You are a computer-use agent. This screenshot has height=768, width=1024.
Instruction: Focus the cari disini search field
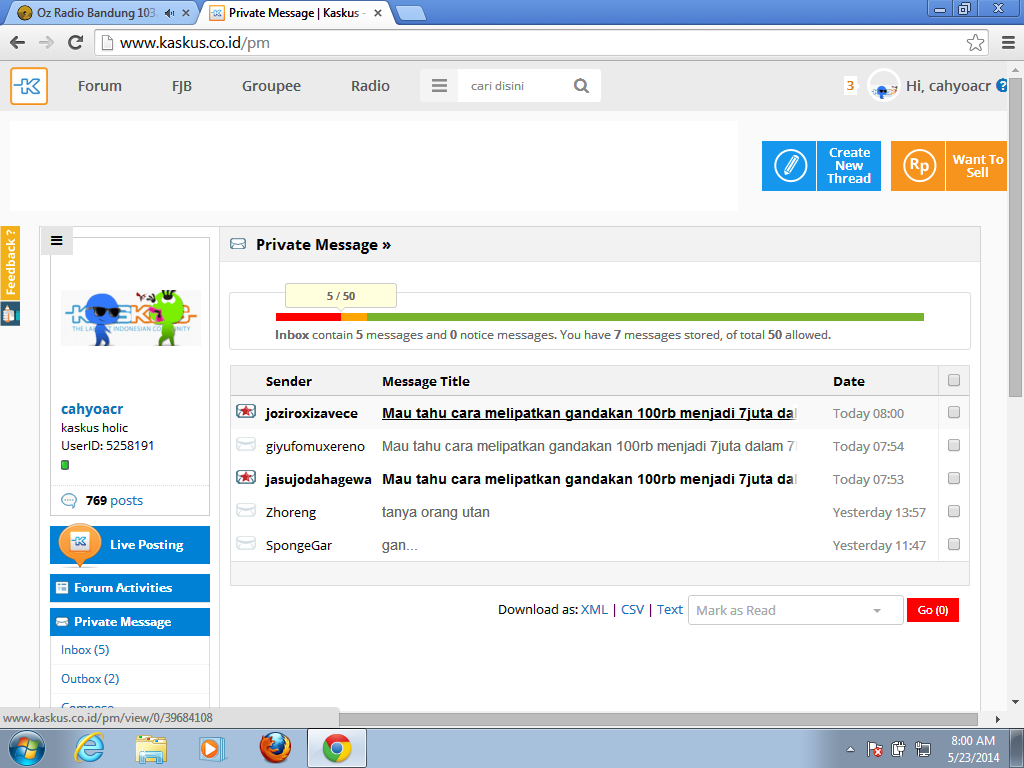coord(515,86)
